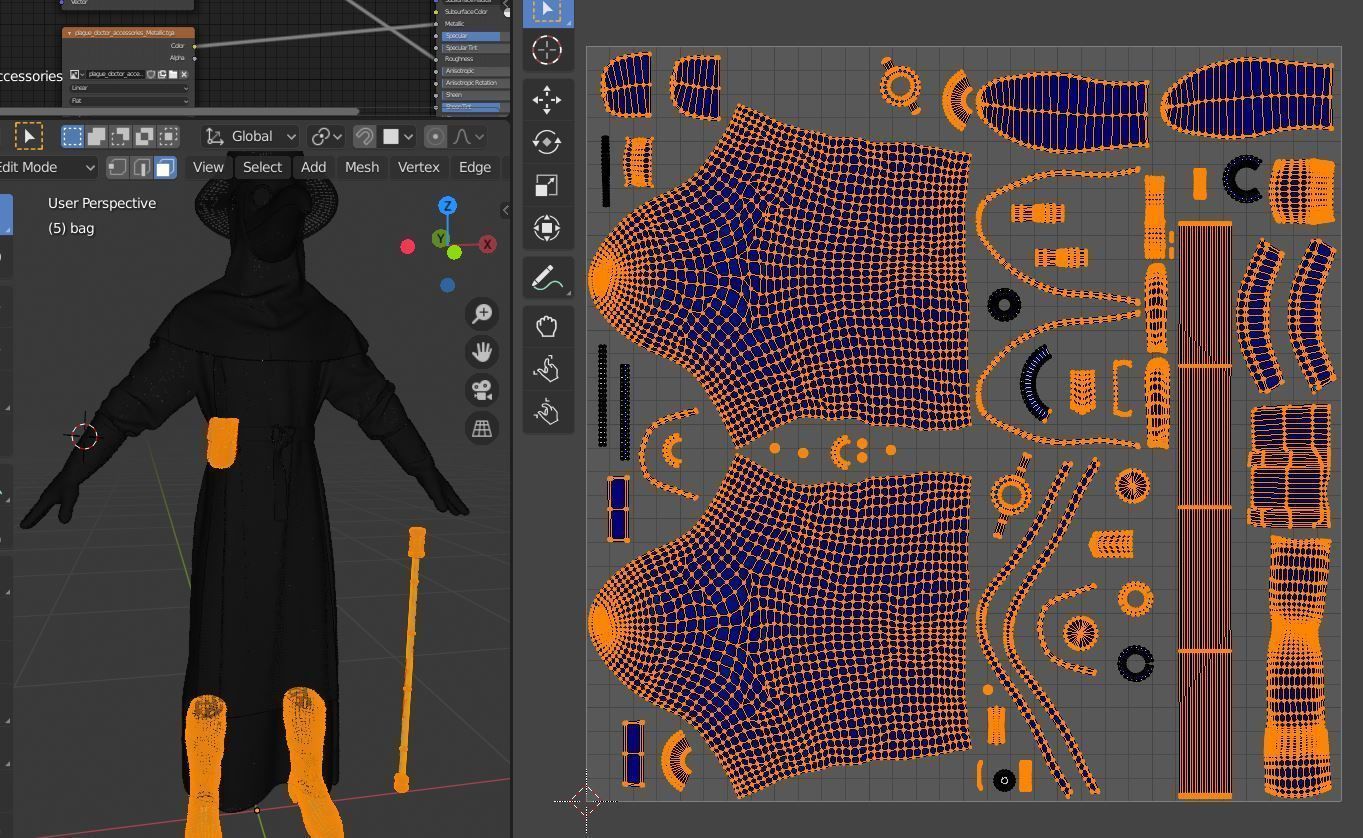Open the View menu

(208, 167)
